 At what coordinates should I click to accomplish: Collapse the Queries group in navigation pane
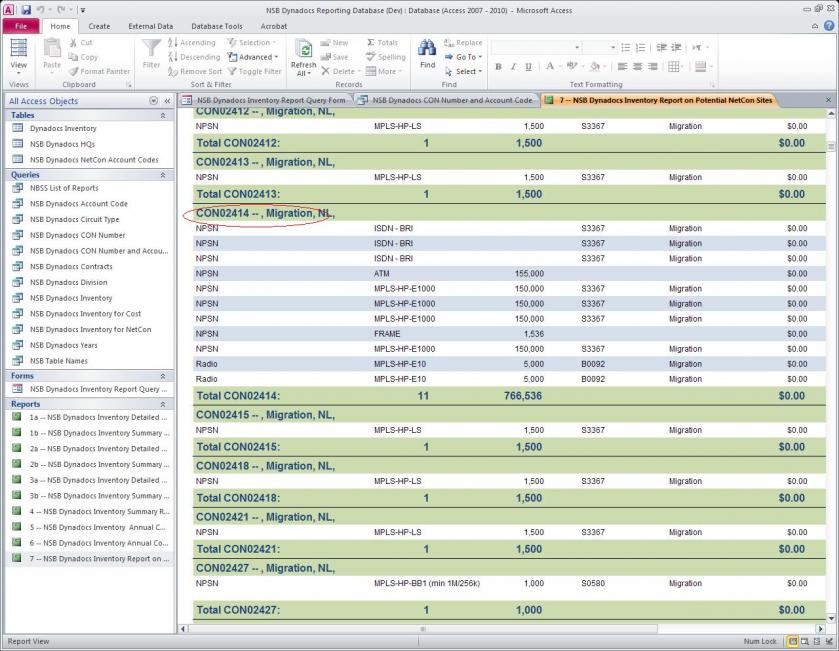tap(163, 175)
